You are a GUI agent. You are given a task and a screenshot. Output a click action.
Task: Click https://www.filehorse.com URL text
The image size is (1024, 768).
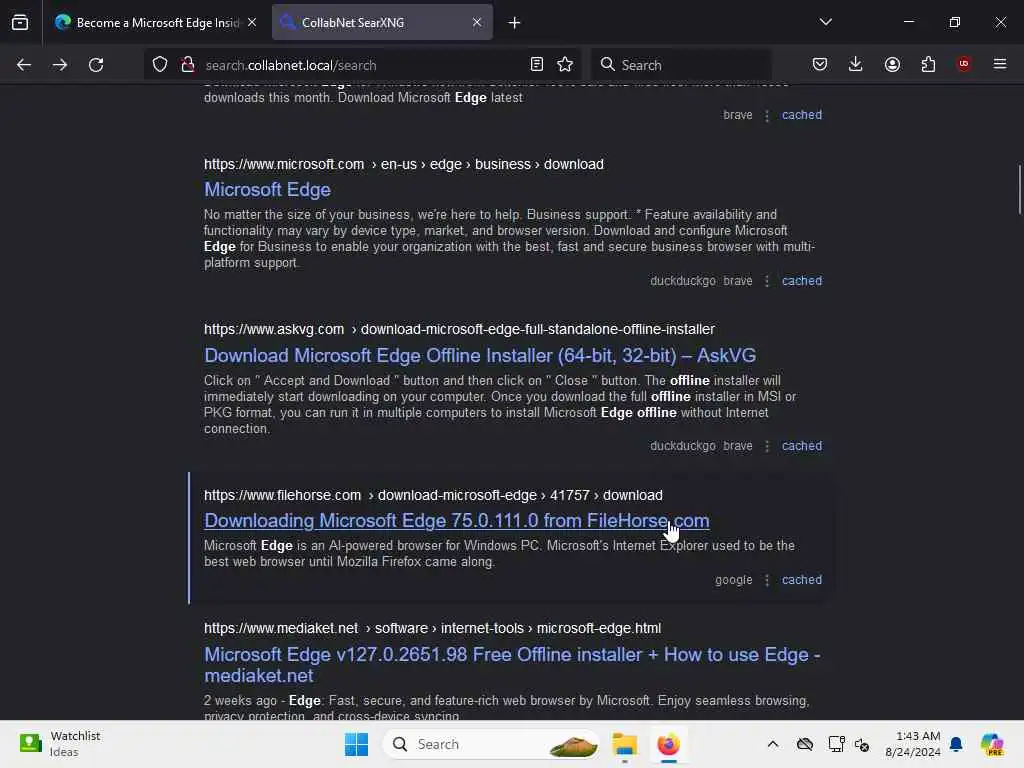[x=282, y=495]
